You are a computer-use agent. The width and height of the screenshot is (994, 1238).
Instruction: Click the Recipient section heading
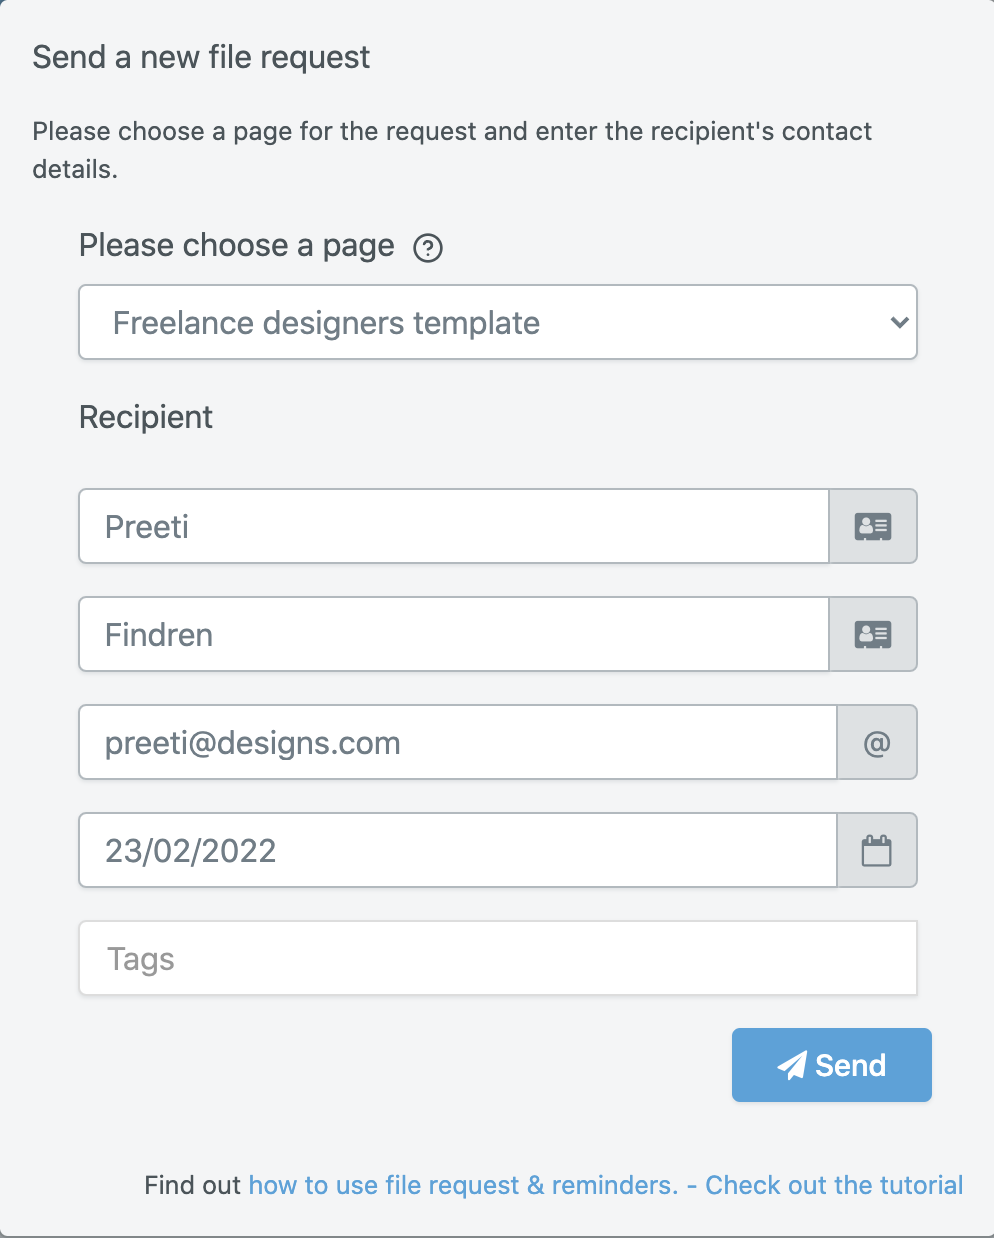tap(146, 418)
